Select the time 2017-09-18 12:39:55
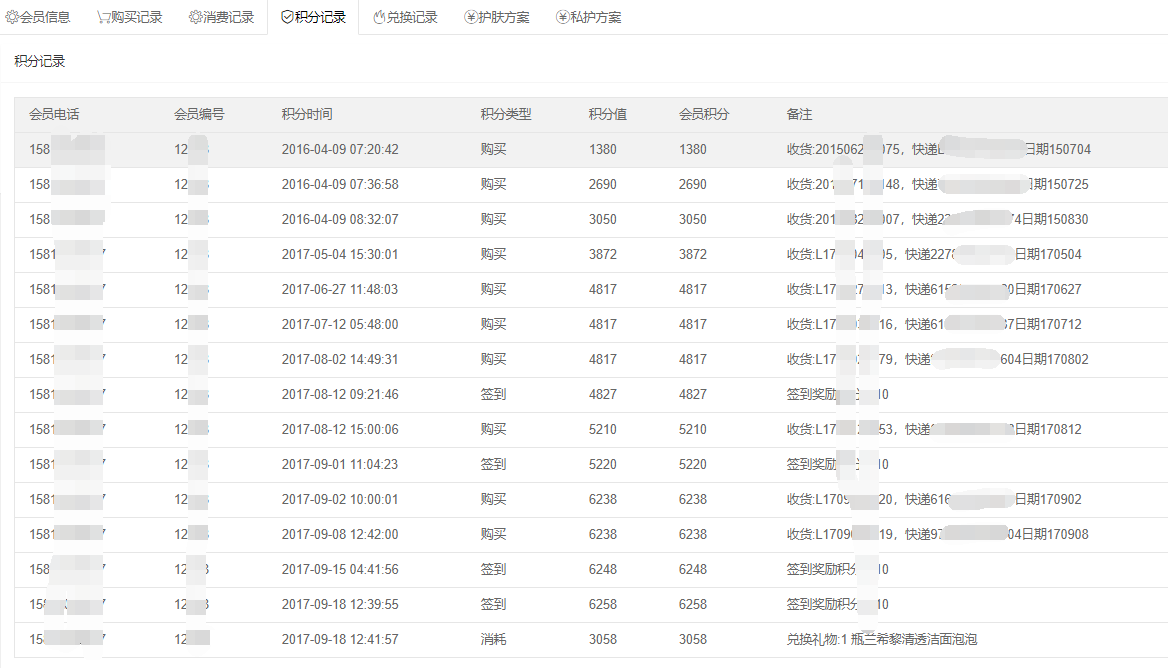The image size is (1168, 668). (340, 605)
